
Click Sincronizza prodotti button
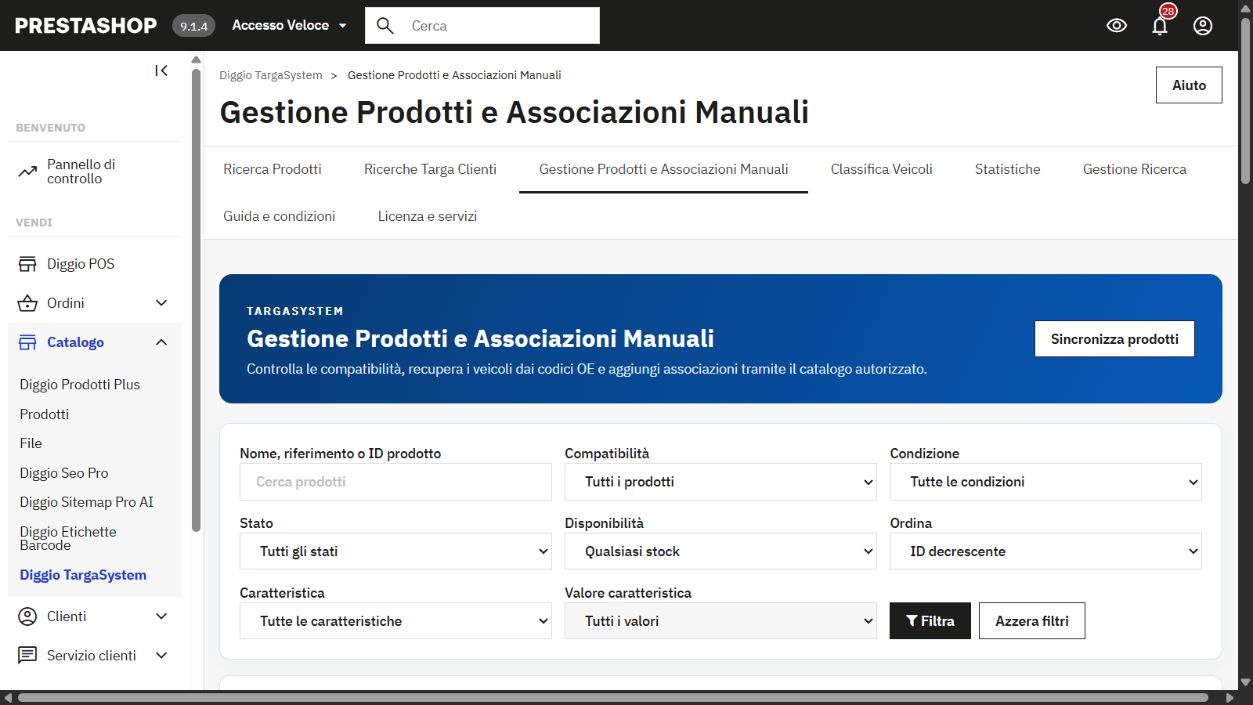coord(1115,339)
